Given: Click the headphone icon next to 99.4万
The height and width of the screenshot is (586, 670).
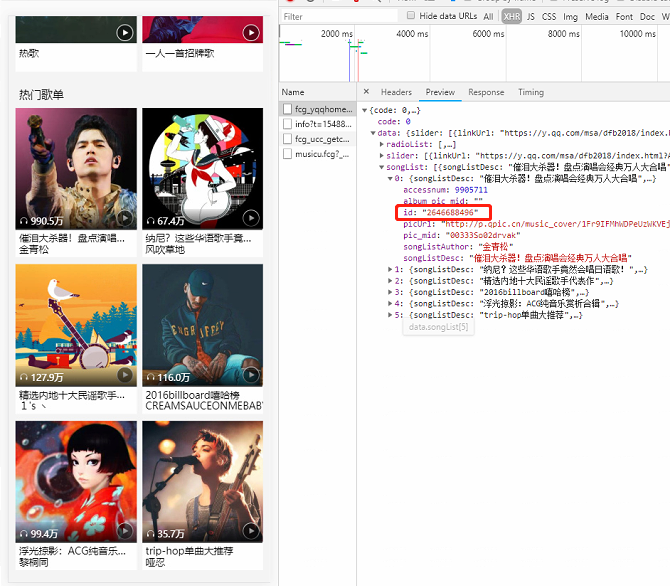Looking at the screenshot, I should tap(24, 534).
